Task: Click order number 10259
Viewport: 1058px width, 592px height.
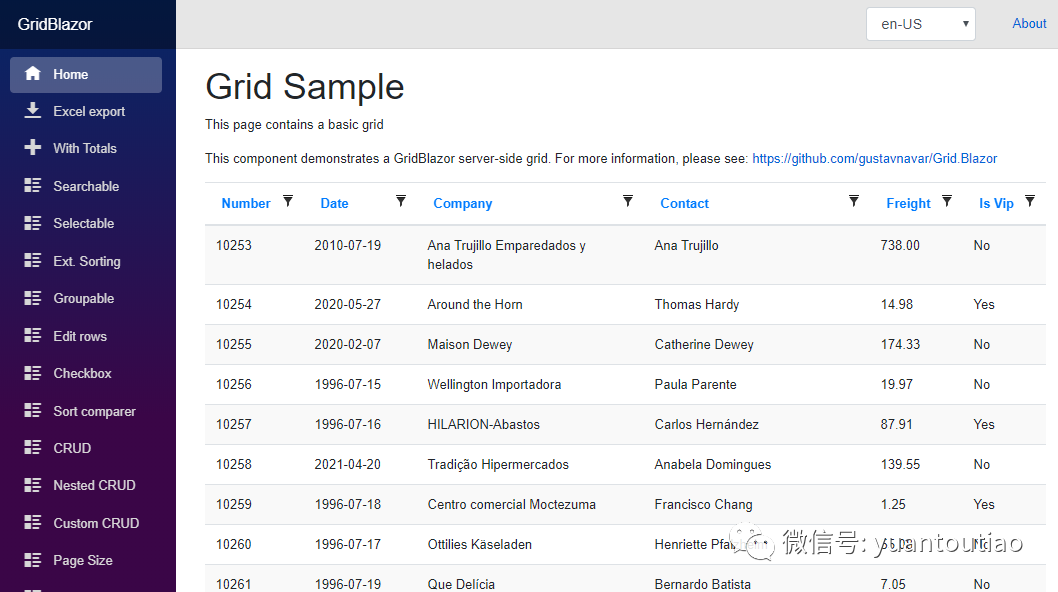Action: coord(233,504)
